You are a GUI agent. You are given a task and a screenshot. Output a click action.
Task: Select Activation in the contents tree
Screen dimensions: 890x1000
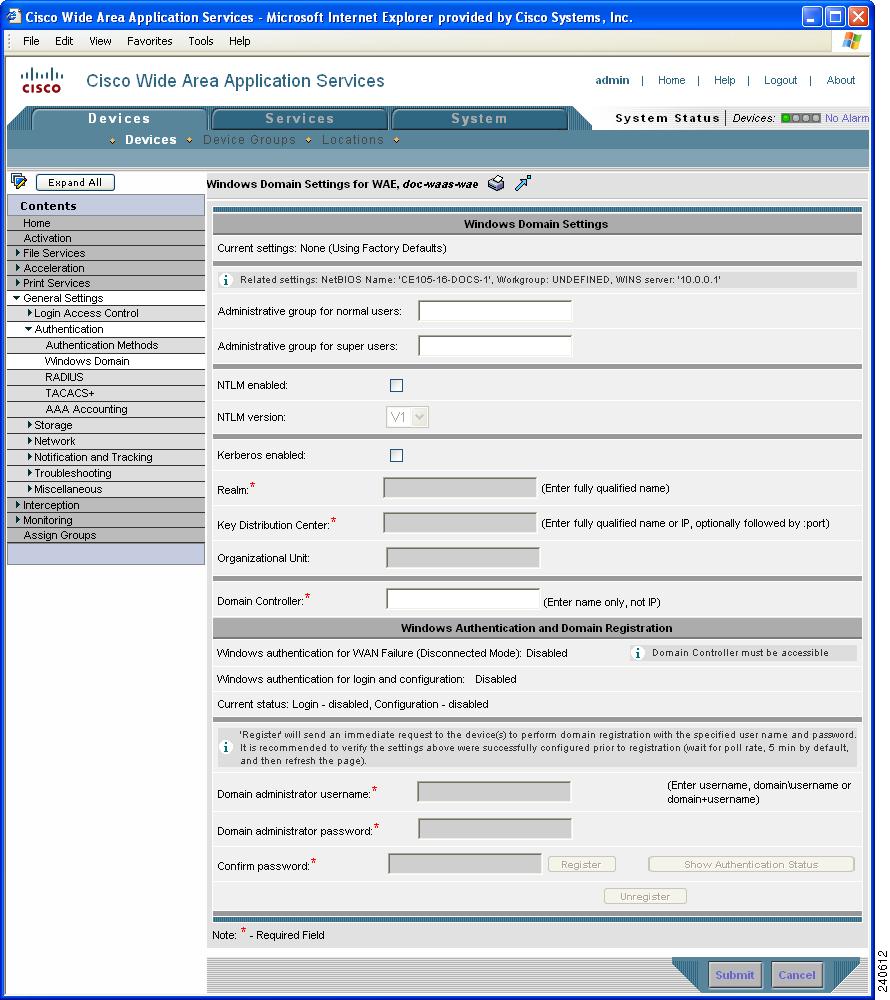pos(47,238)
